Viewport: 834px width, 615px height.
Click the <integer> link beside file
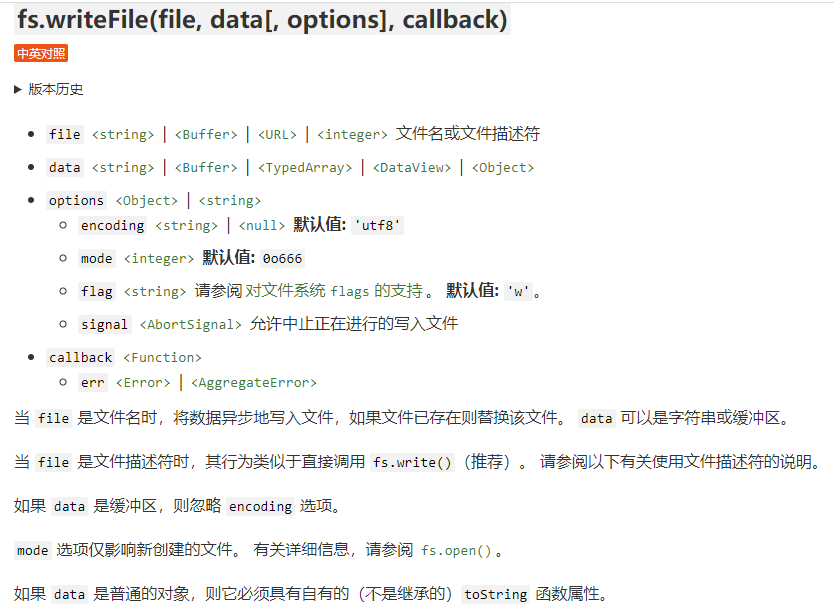tap(352, 134)
